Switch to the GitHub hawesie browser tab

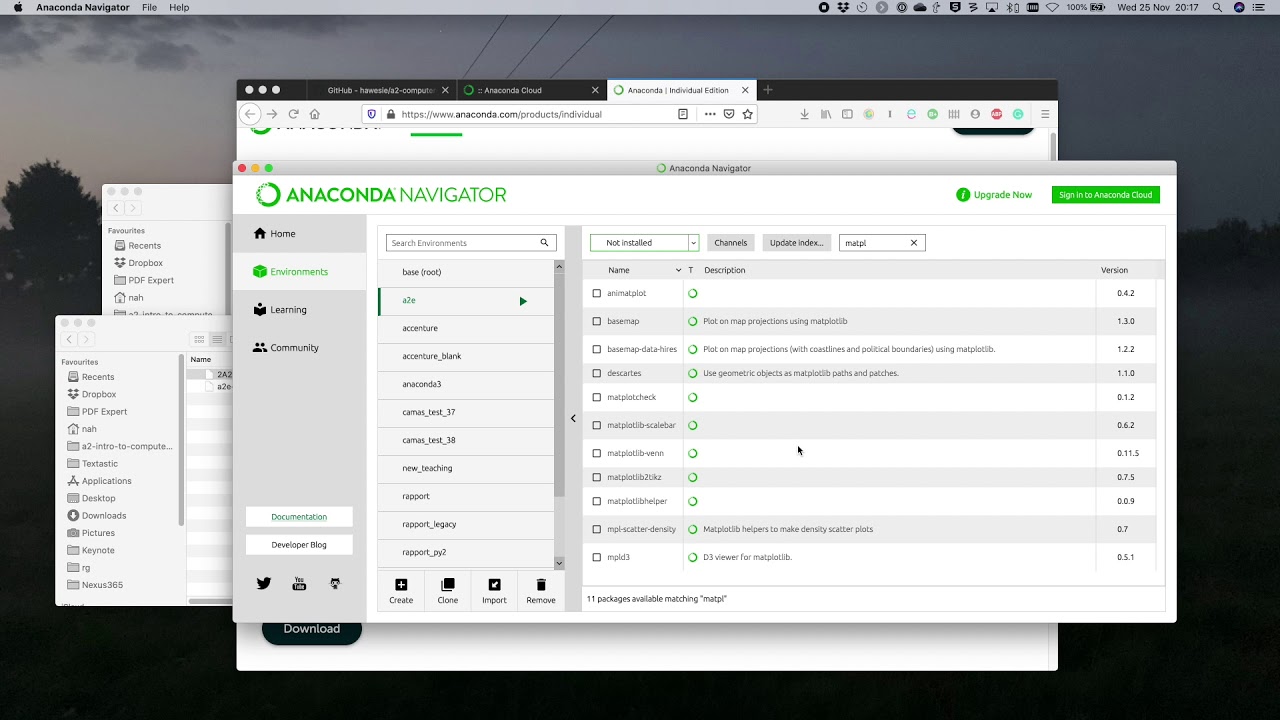click(x=379, y=90)
